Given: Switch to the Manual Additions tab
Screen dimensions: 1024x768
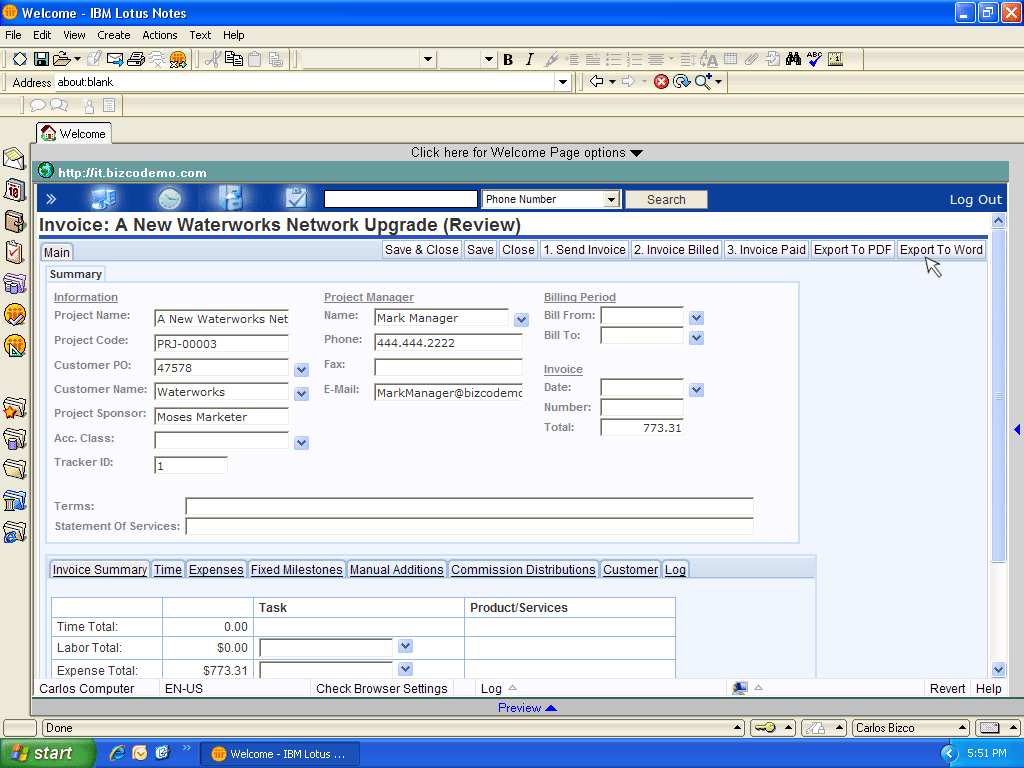Looking at the screenshot, I should click(396, 569).
